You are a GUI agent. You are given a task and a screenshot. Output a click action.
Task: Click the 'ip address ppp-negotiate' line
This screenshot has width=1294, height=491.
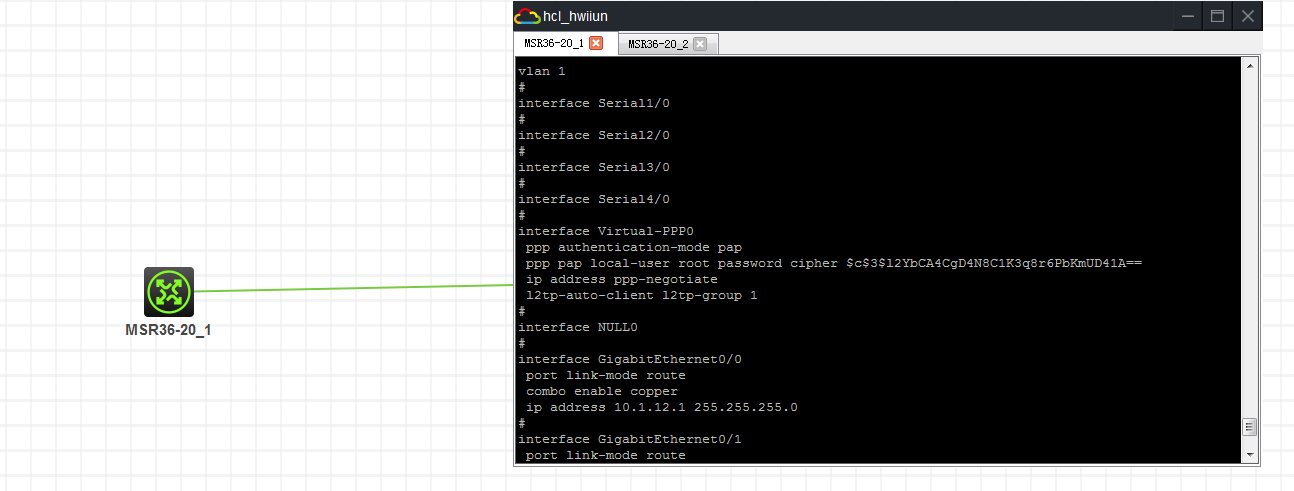(622, 279)
